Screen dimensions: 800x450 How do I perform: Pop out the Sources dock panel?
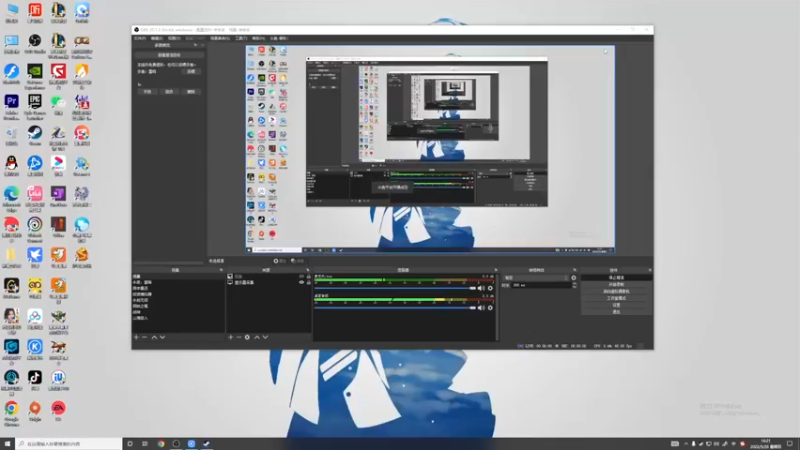(308, 270)
